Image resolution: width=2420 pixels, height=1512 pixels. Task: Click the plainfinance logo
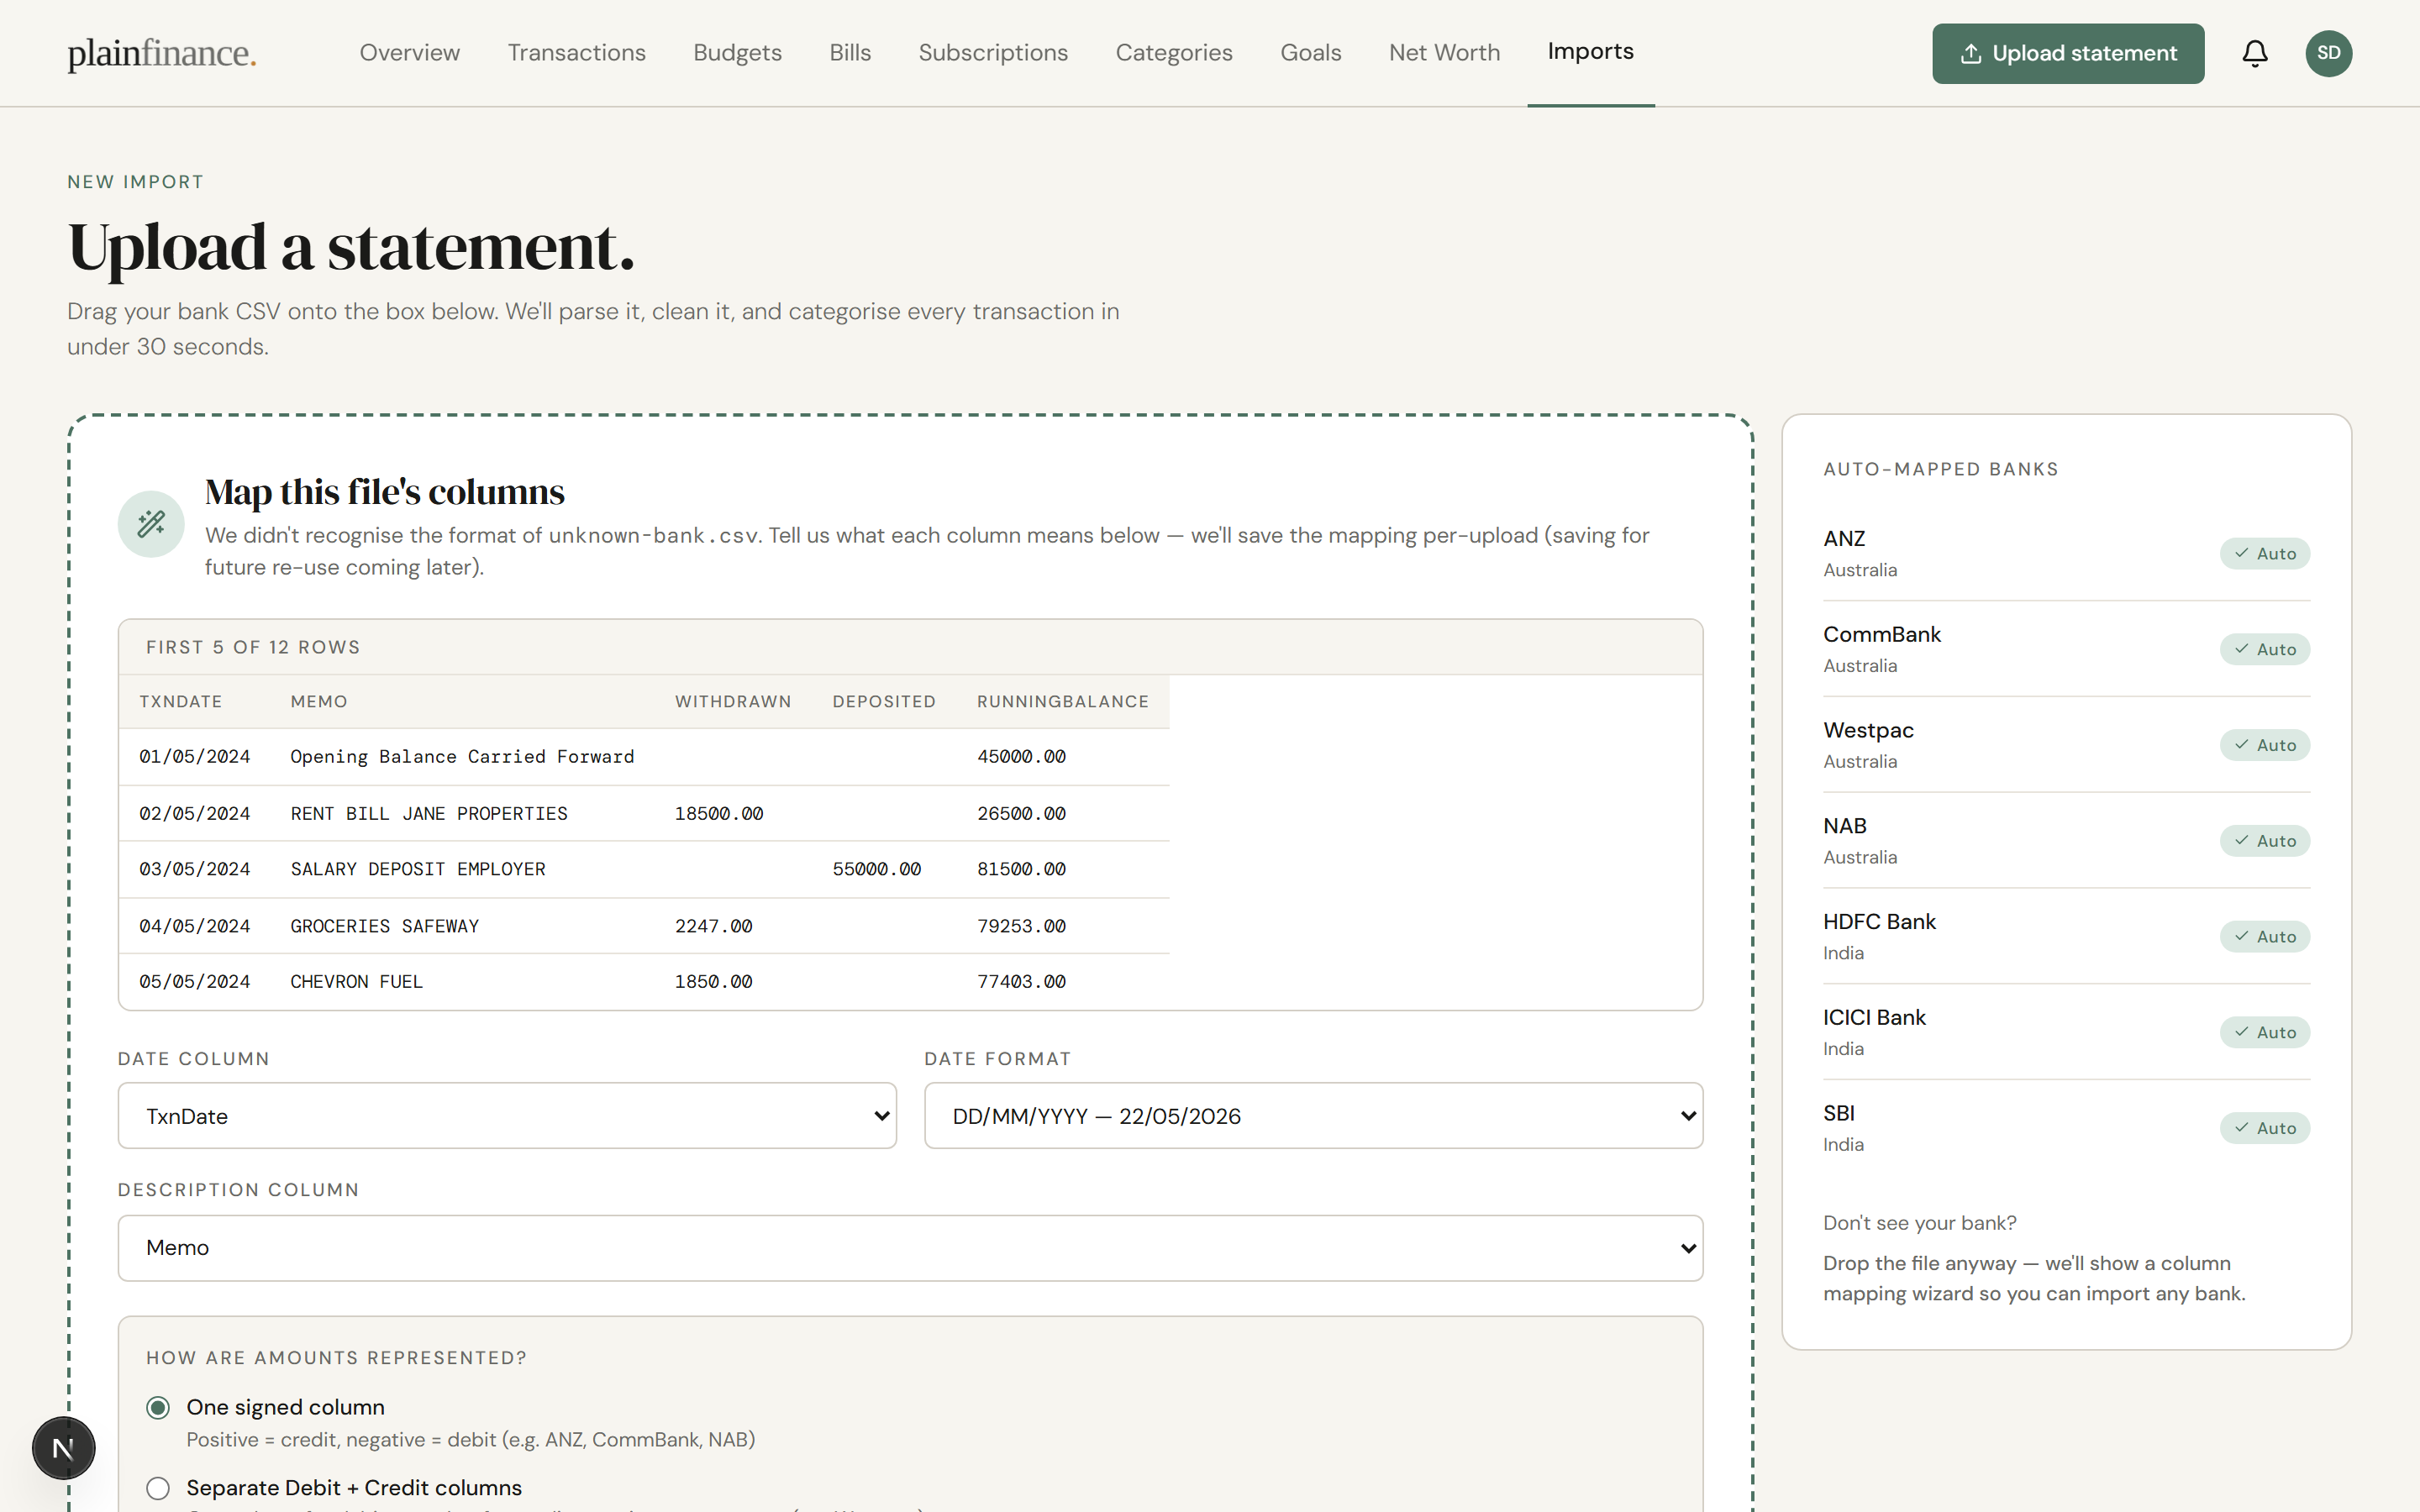162,53
